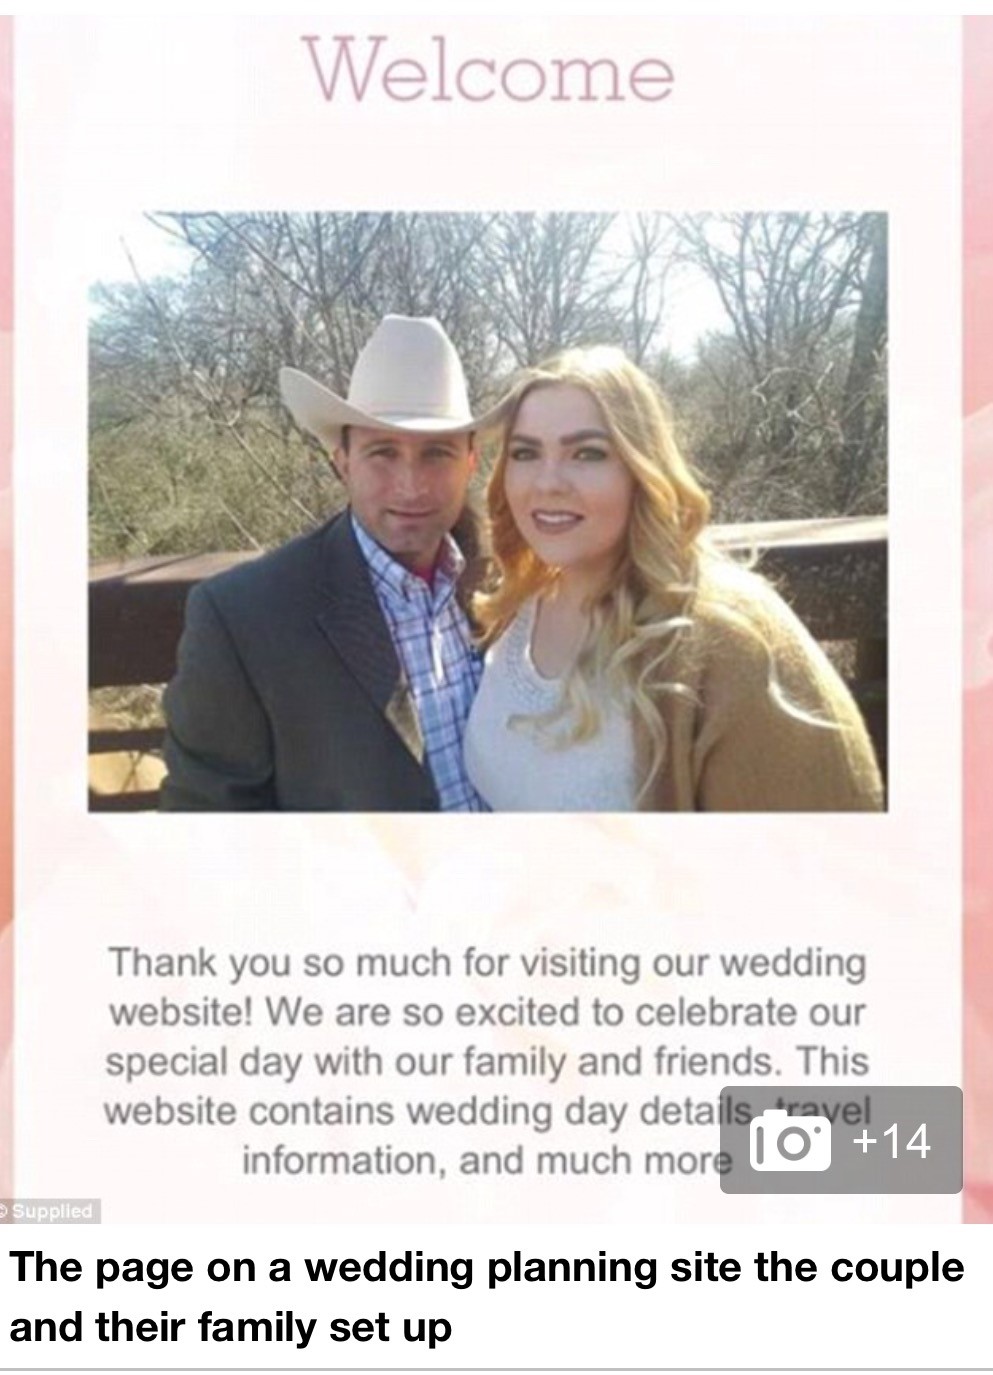The image size is (993, 1375).
Task: Click the 'Thank you so much' paragraph line
Action: click(488, 964)
